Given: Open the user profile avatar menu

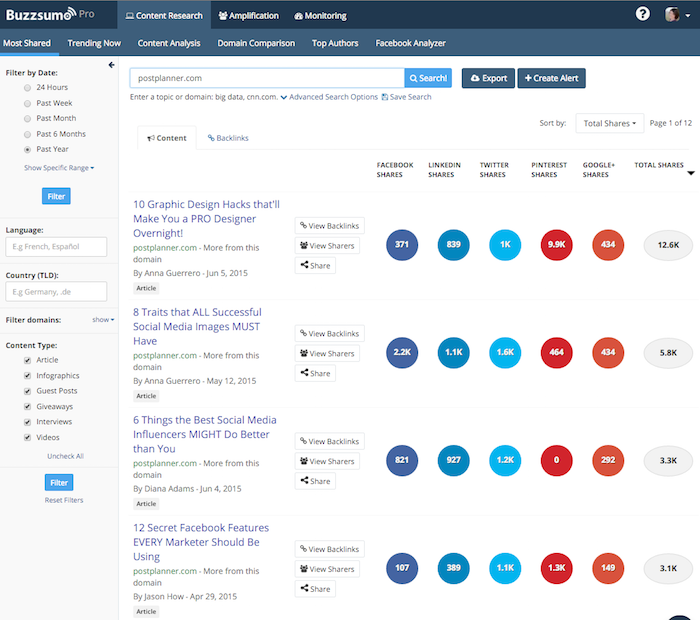Looking at the screenshot, I should (x=677, y=14).
